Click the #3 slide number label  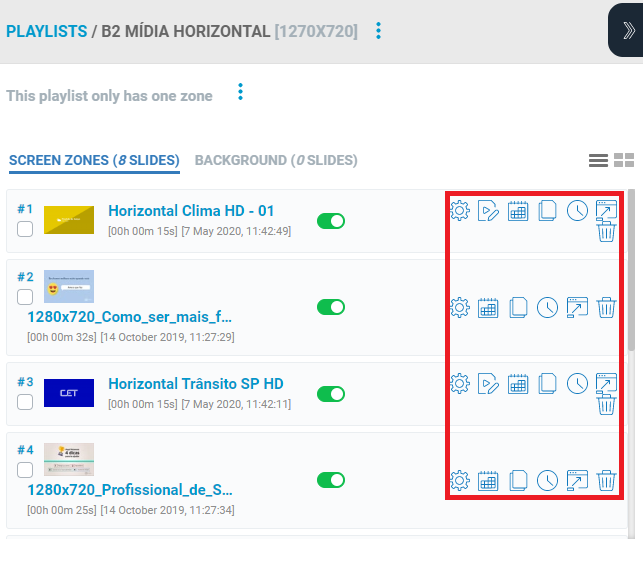click(x=25, y=382)
